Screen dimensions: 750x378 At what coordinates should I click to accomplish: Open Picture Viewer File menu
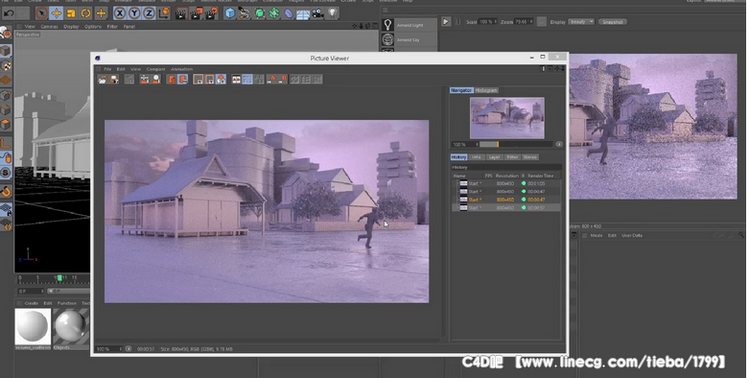(x=108, y=69)
